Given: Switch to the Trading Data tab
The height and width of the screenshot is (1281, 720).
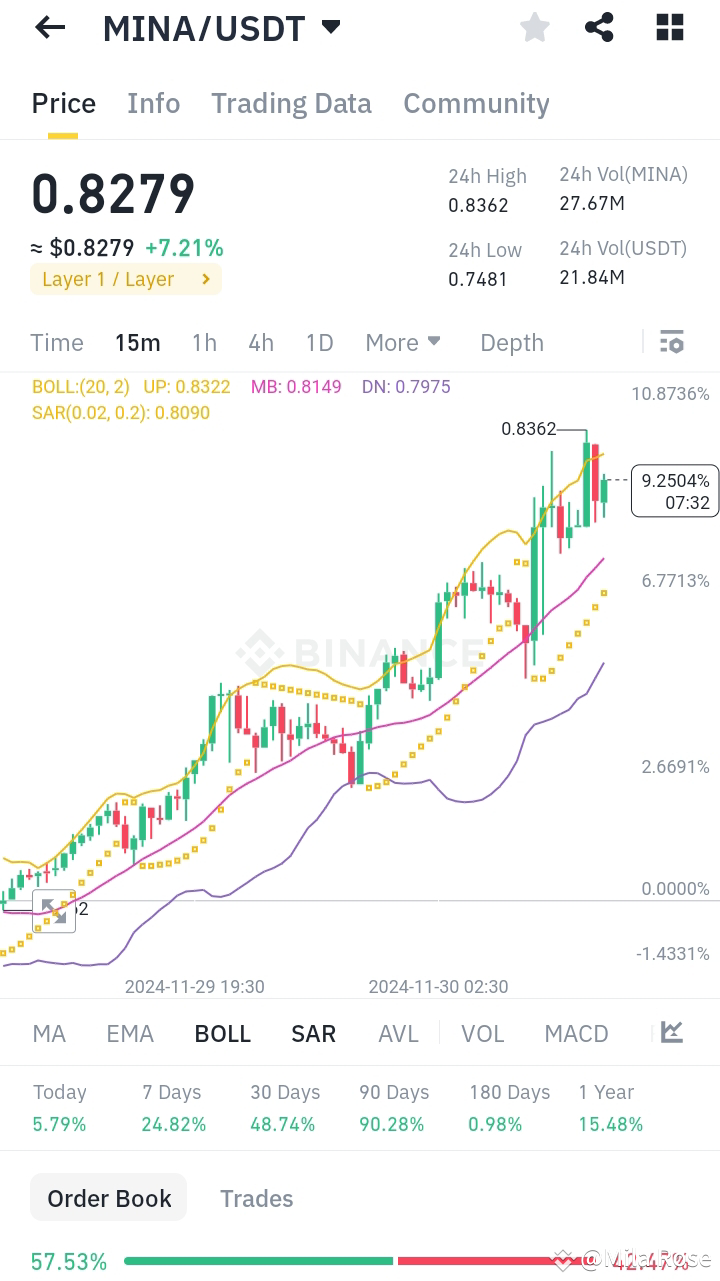Looking at the screenshot, I should (291, 103).
